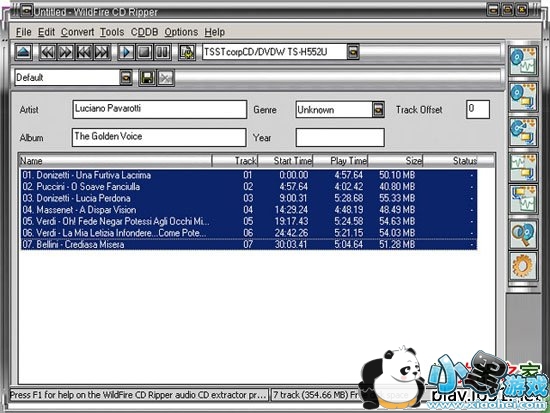Screen dimensions: 550x413
Task: Eject the CD using the eject button
Action: [24, 52]
